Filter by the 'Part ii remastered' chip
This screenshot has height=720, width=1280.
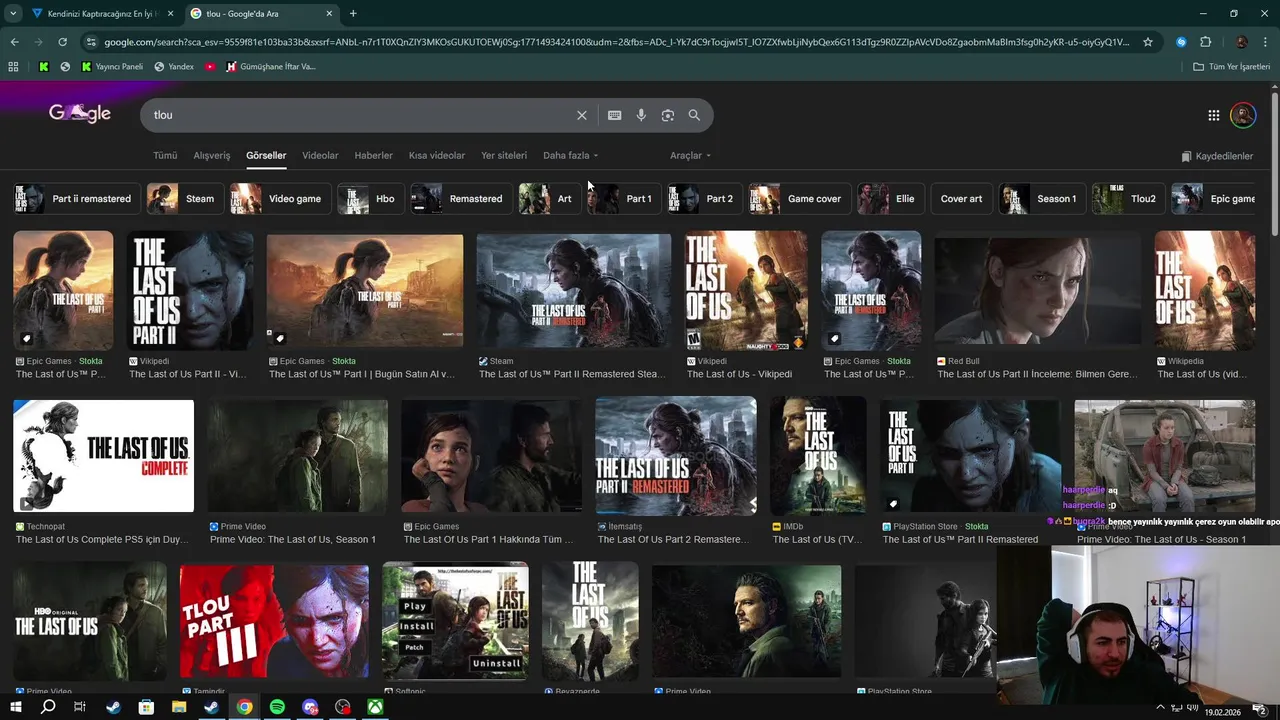pos(76,199)
